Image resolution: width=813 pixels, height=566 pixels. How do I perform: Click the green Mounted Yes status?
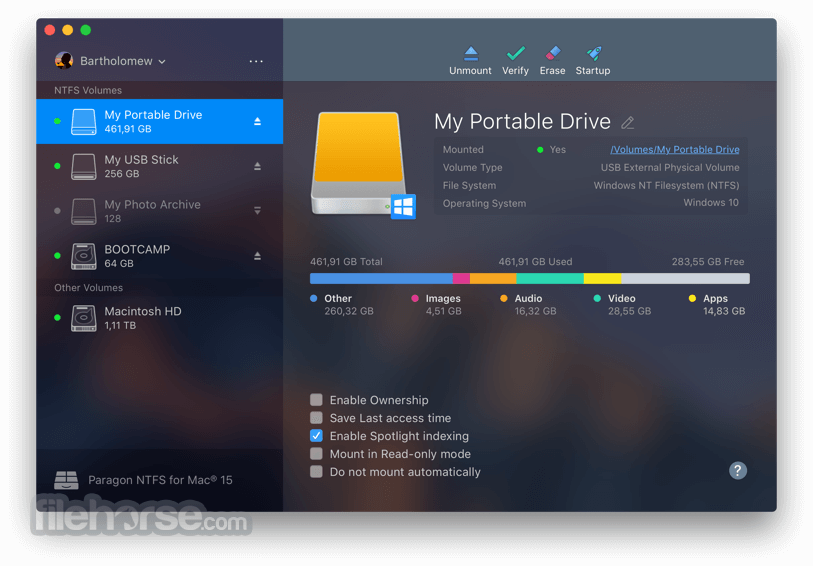coord(551,150)
